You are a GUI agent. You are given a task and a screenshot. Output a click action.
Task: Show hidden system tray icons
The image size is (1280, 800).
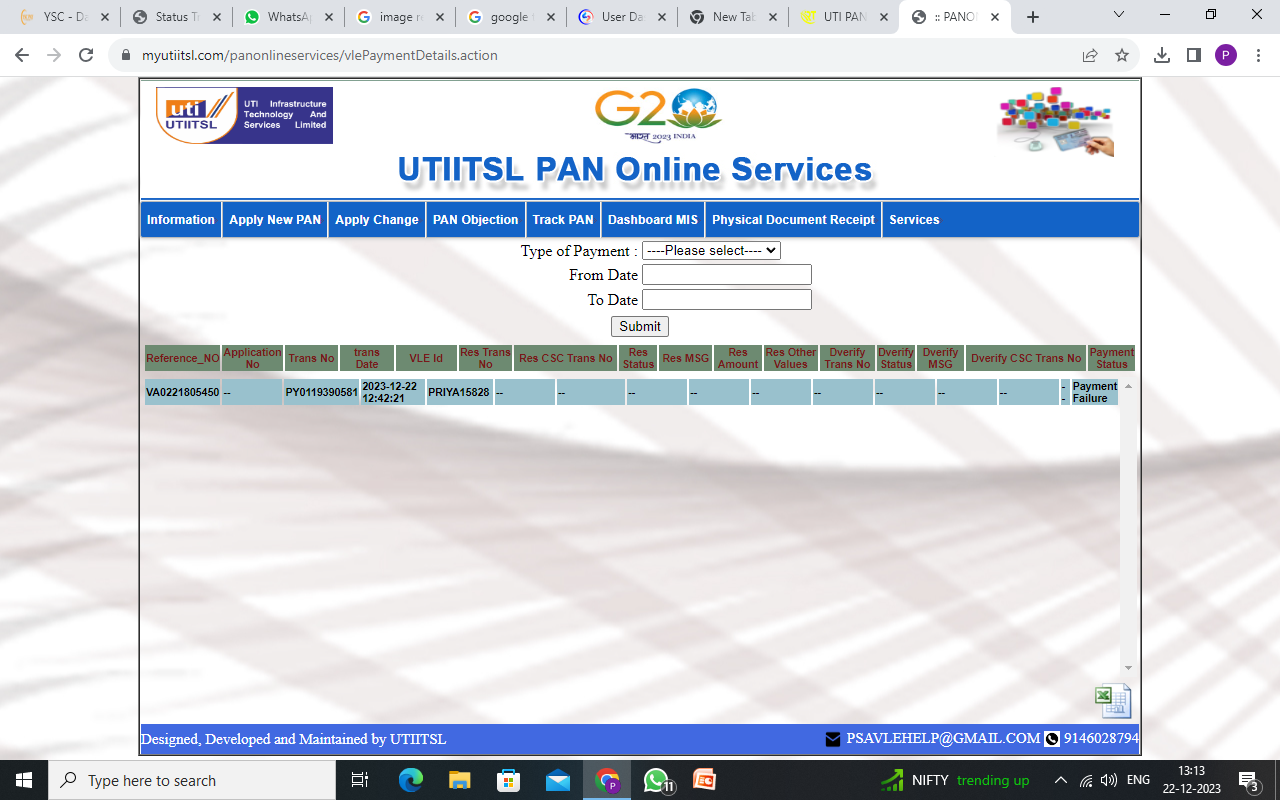pyautogui.click(x=1060, y=780)
